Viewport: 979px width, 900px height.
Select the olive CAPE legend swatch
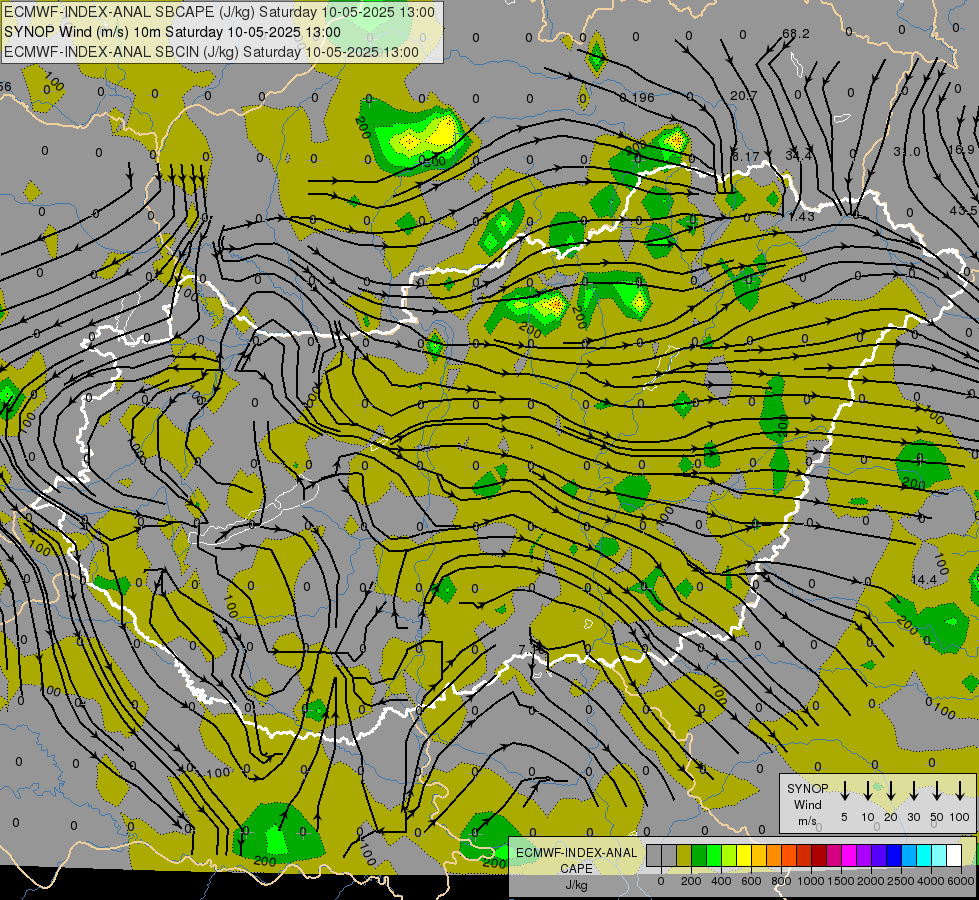[684, 855]
